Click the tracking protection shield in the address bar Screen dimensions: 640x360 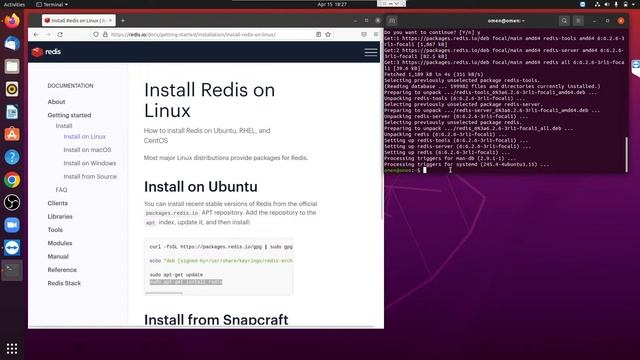point(96,35)
